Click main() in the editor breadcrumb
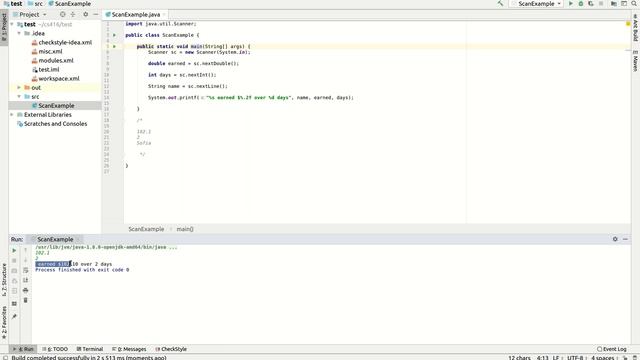Viewport: 640px width, 360px height. [185, 229]
